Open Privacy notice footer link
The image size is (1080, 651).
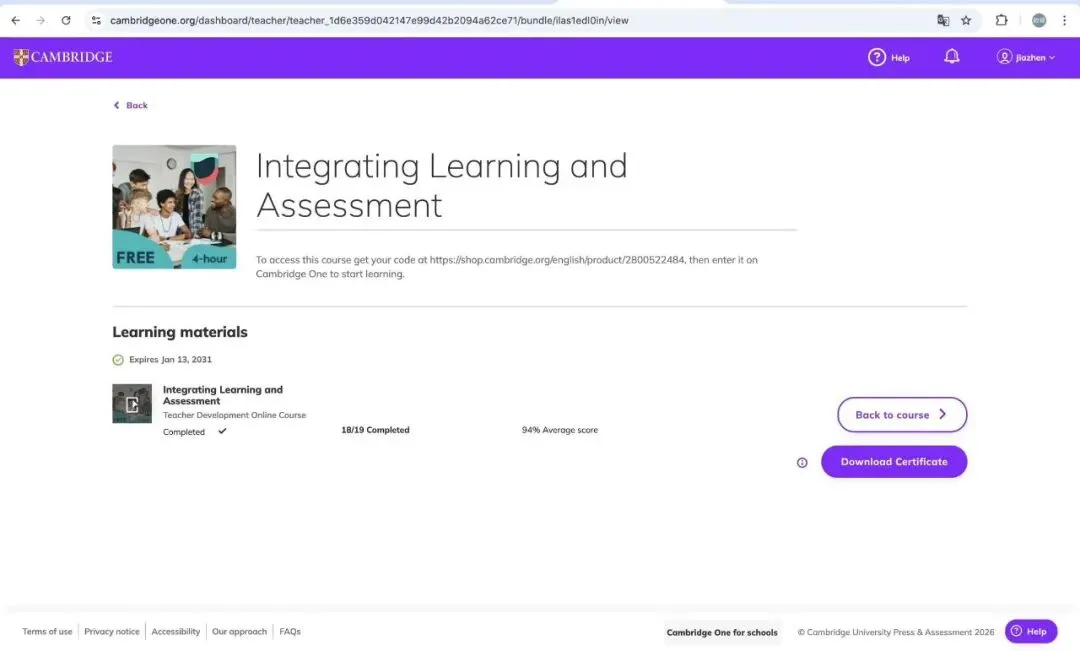click(112, 632)
